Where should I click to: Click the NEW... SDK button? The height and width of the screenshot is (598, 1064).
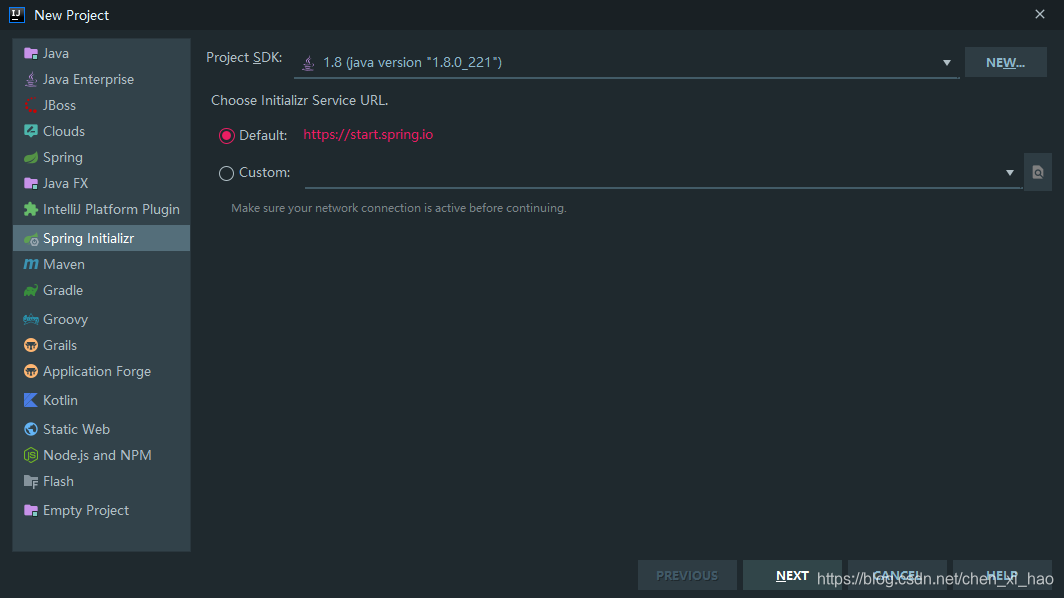1005,62
